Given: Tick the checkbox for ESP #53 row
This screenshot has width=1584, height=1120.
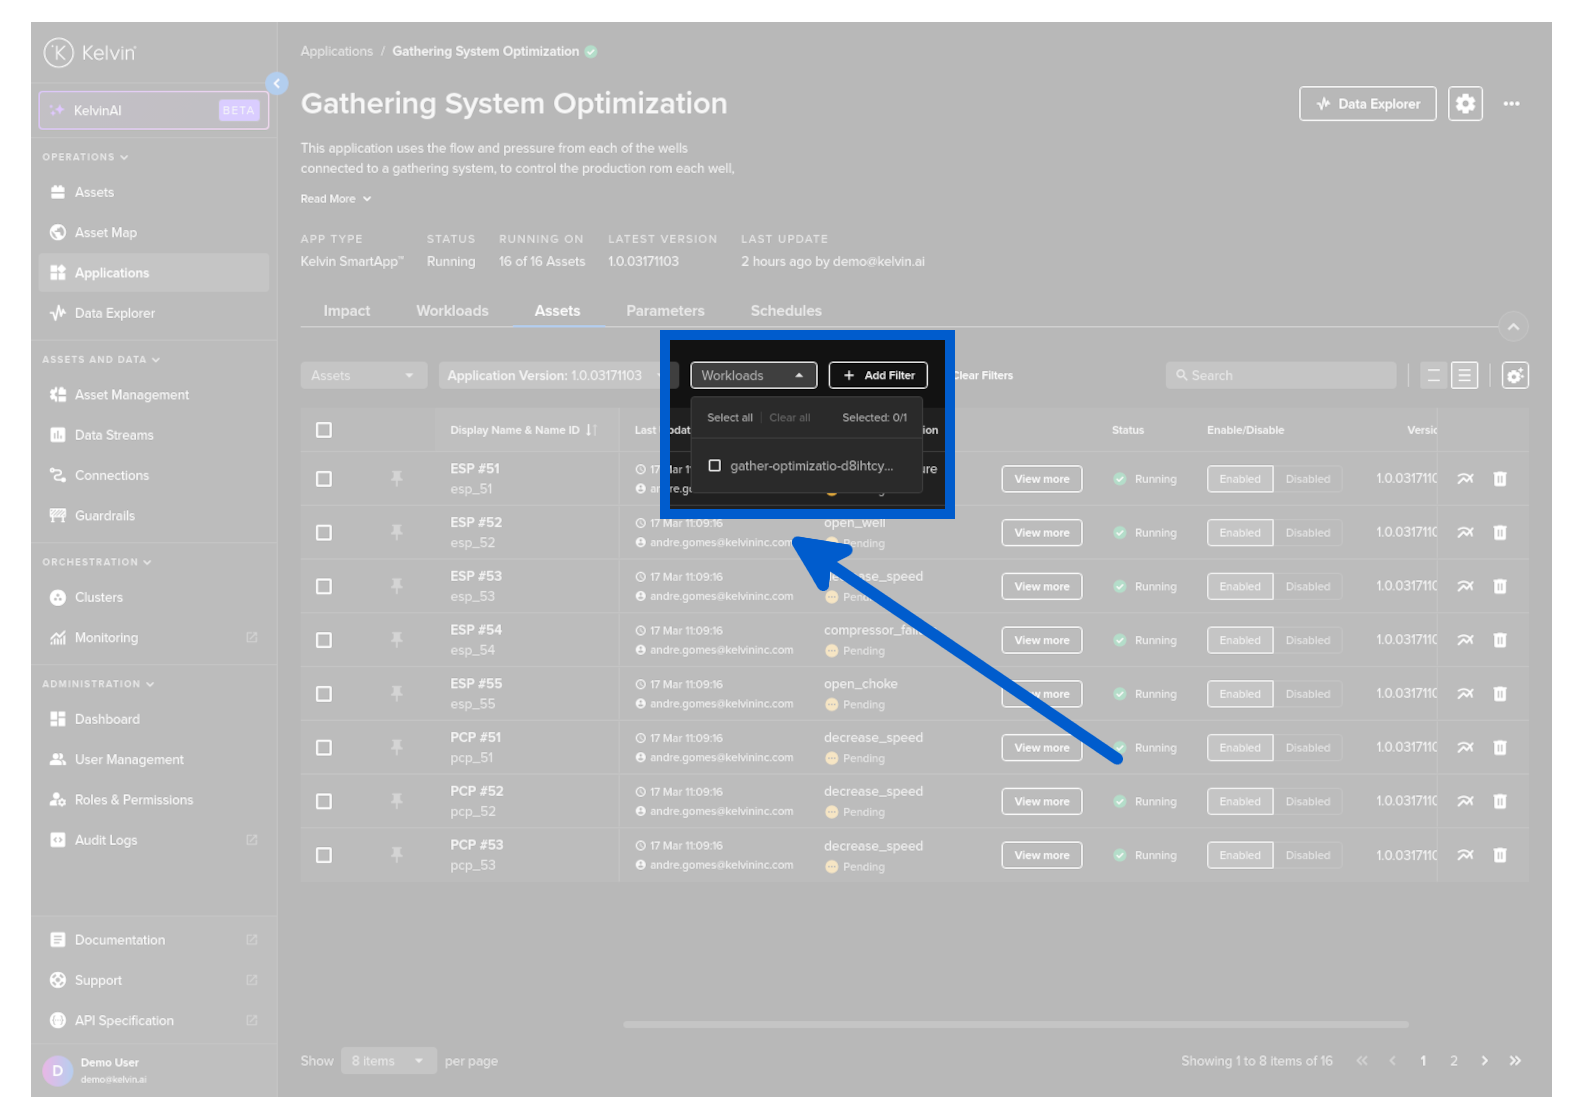Looking at the screenshot, I should pos(324,587).
